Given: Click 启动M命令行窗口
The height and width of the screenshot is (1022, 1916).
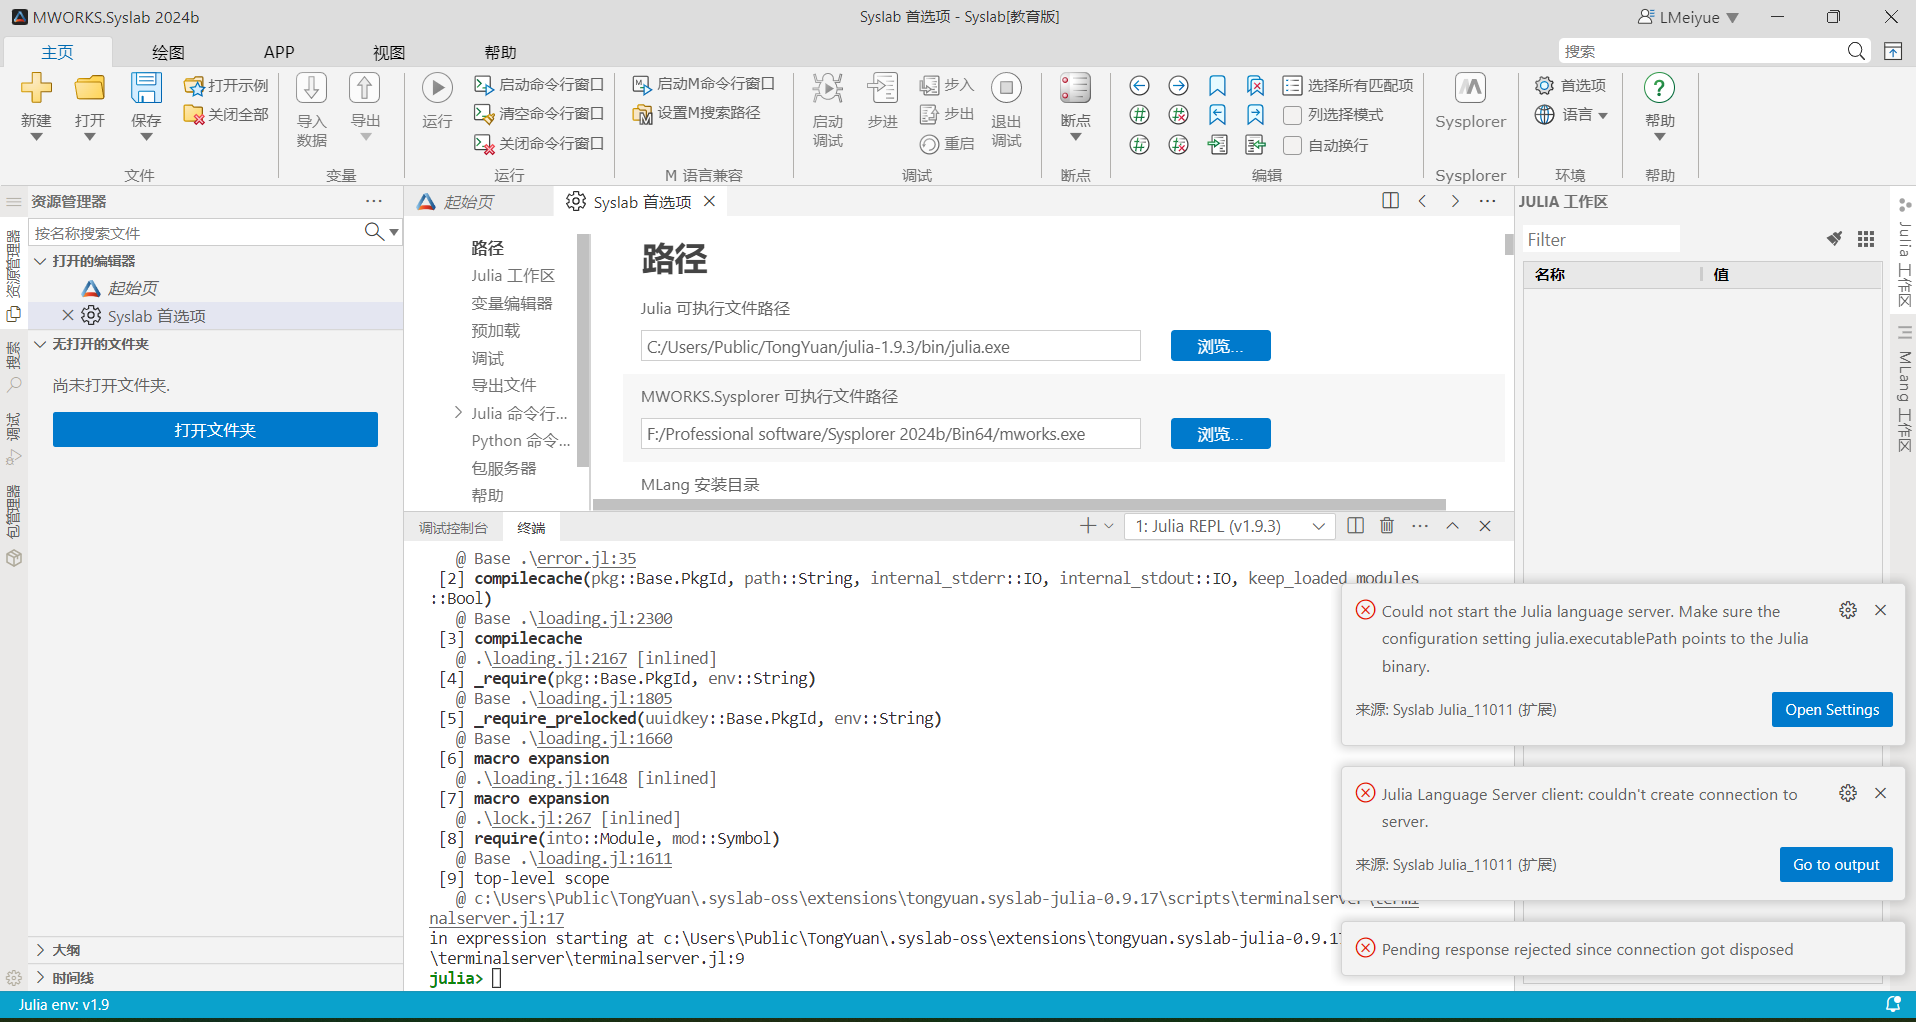Looking at the screenshot, I should [x=704, y=84].
